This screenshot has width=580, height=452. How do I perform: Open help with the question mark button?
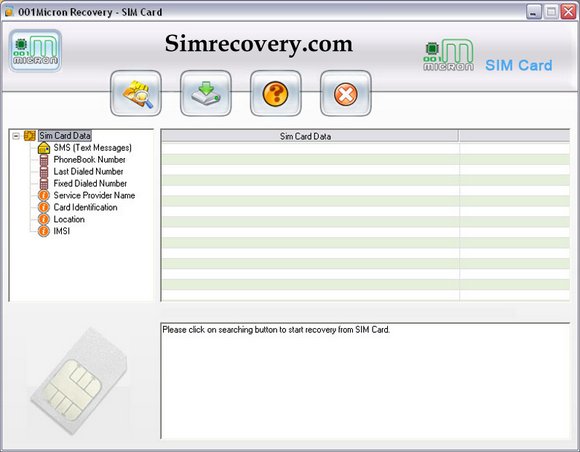[x=276, y=93]
